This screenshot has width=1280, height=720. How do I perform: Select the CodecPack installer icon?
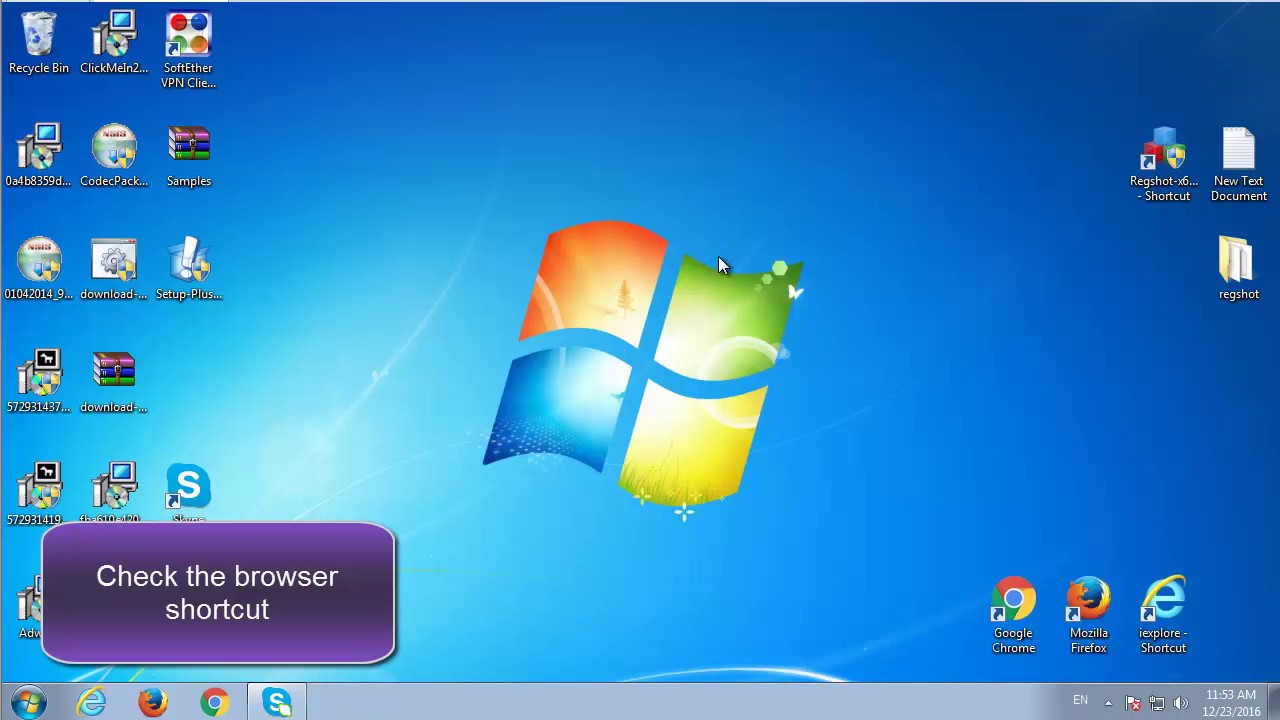[114, 156]
